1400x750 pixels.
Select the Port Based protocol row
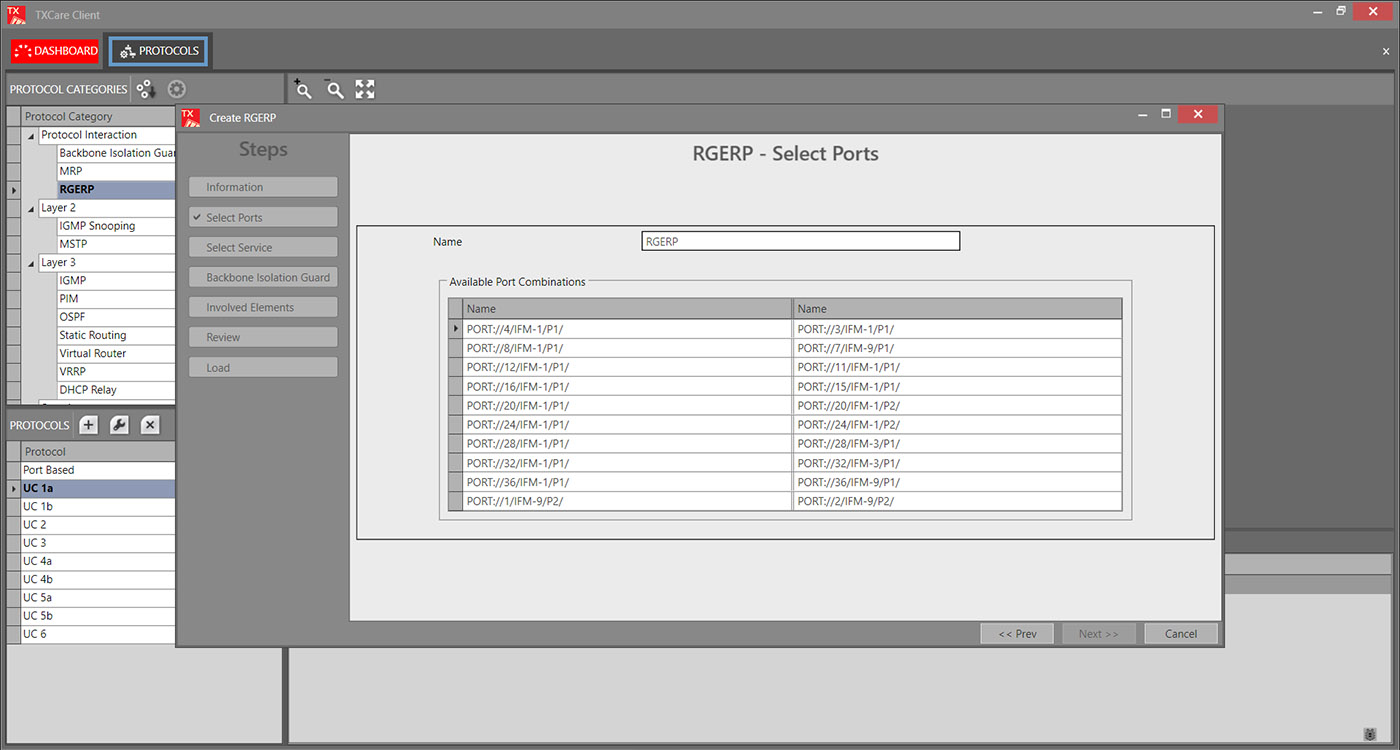click(x=98, y=470)
